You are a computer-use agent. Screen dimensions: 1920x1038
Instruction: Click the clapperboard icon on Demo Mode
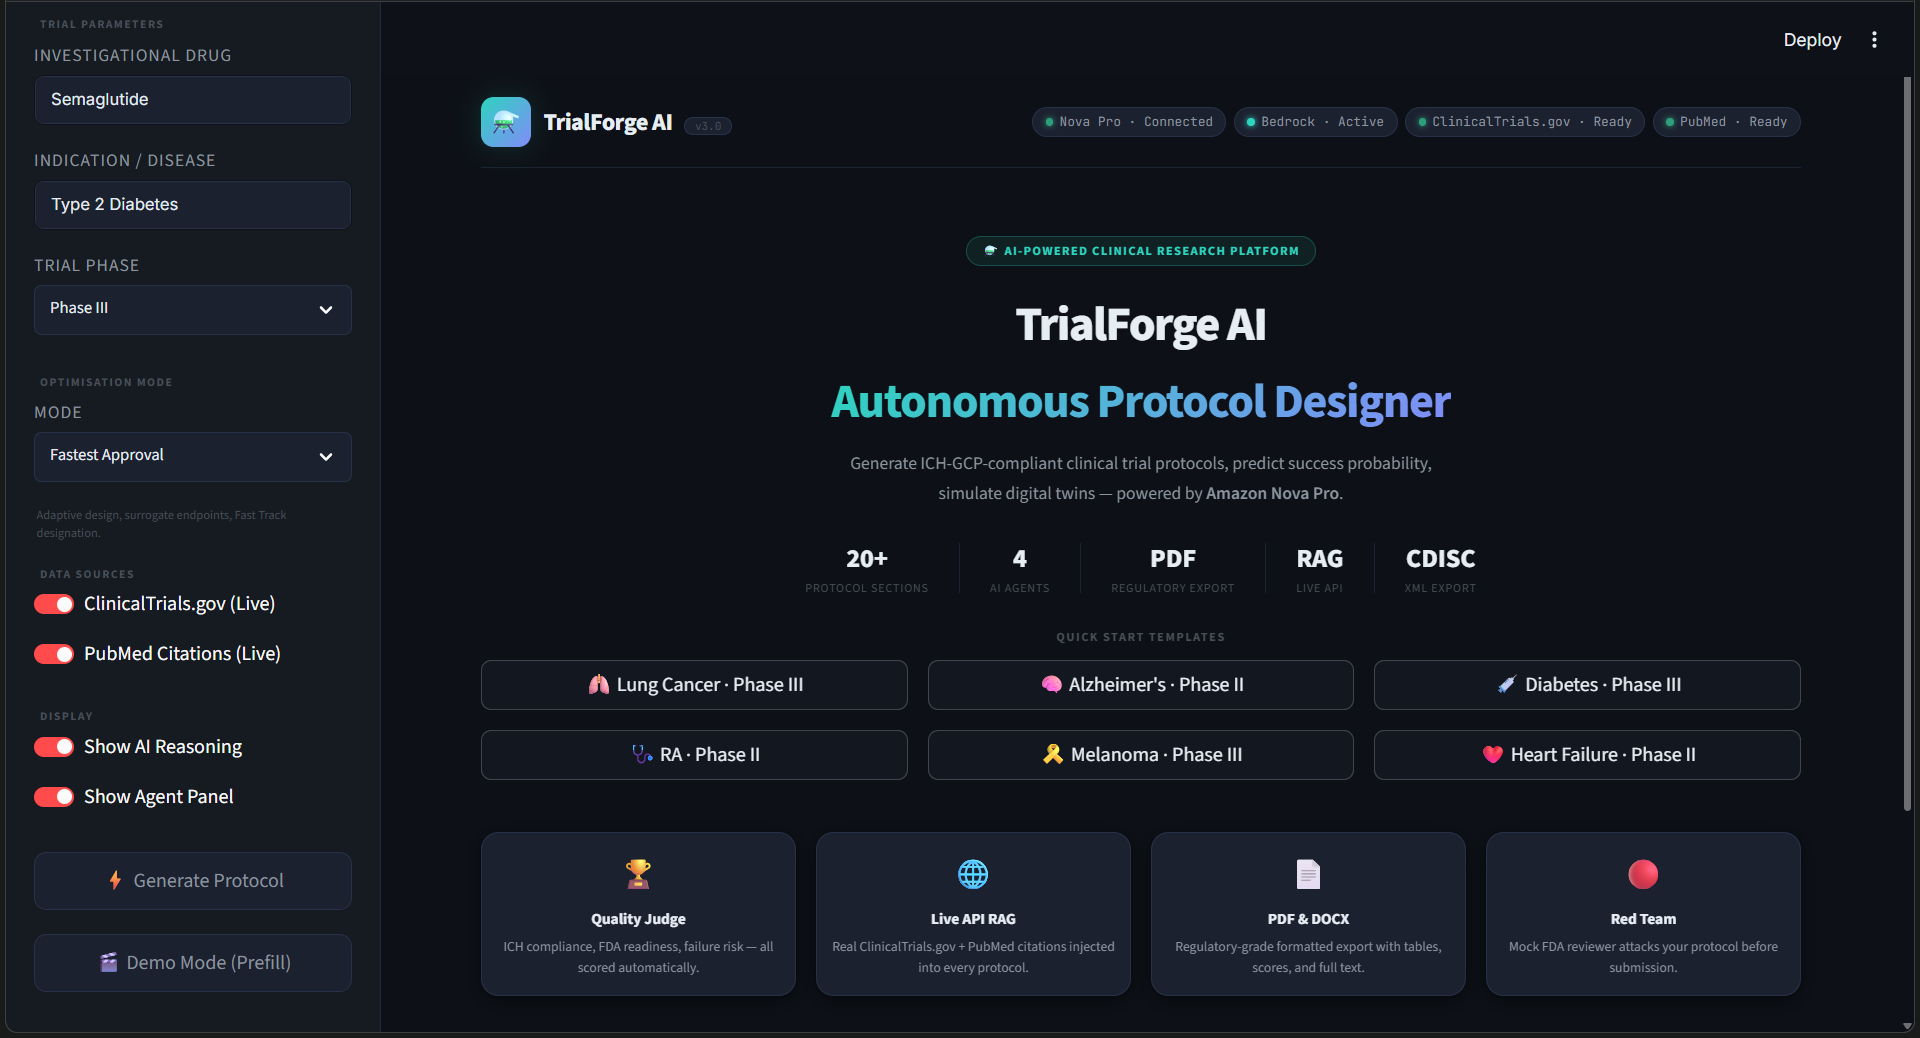pos(109,962)
